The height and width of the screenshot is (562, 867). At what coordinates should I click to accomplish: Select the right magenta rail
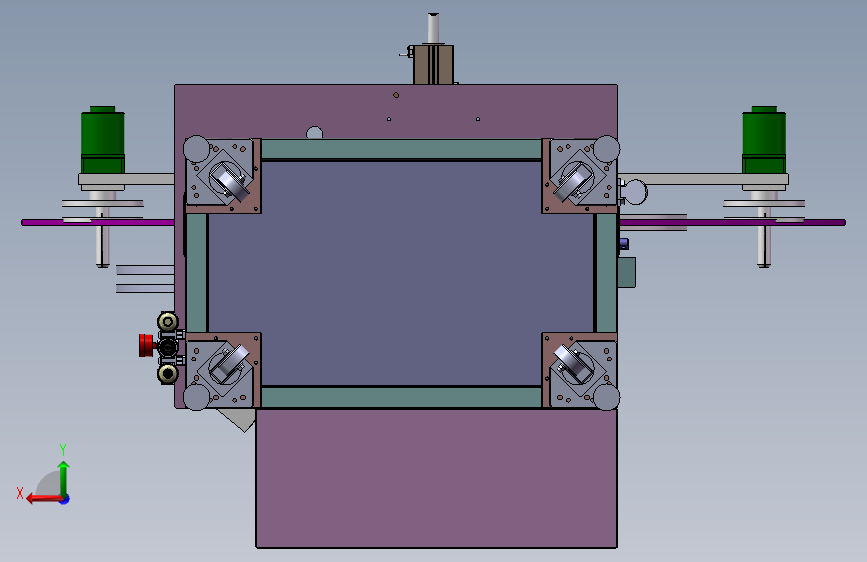733,222
